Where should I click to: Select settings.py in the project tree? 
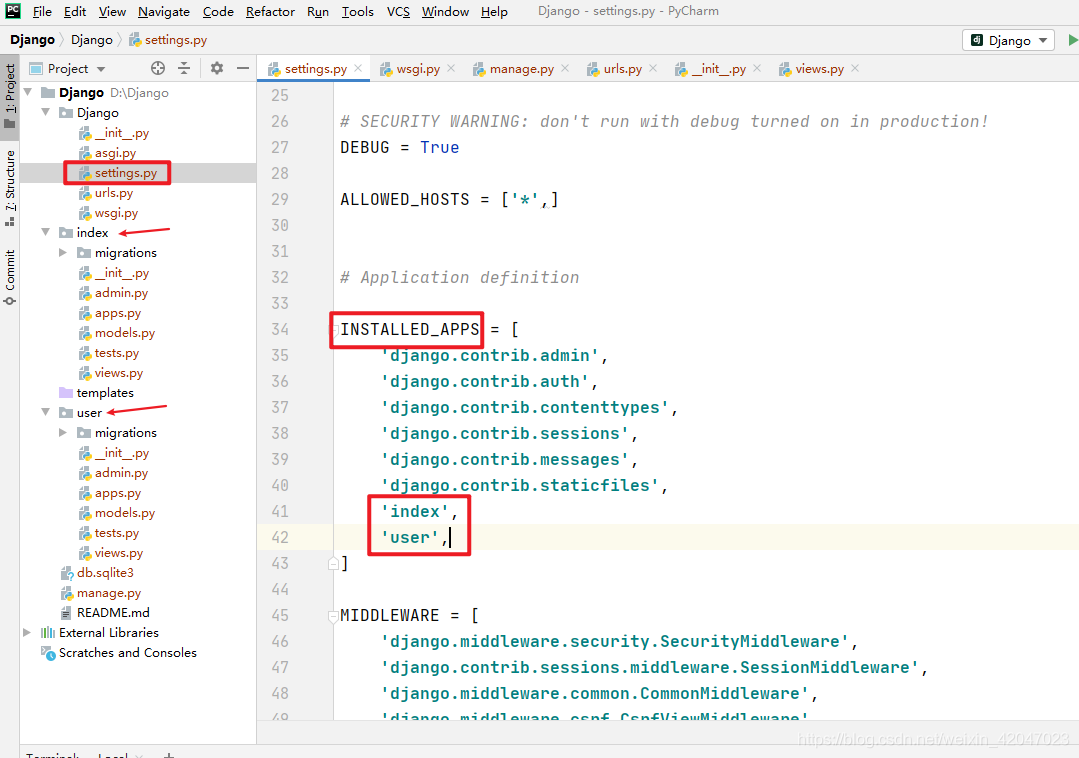coord(126,173)
